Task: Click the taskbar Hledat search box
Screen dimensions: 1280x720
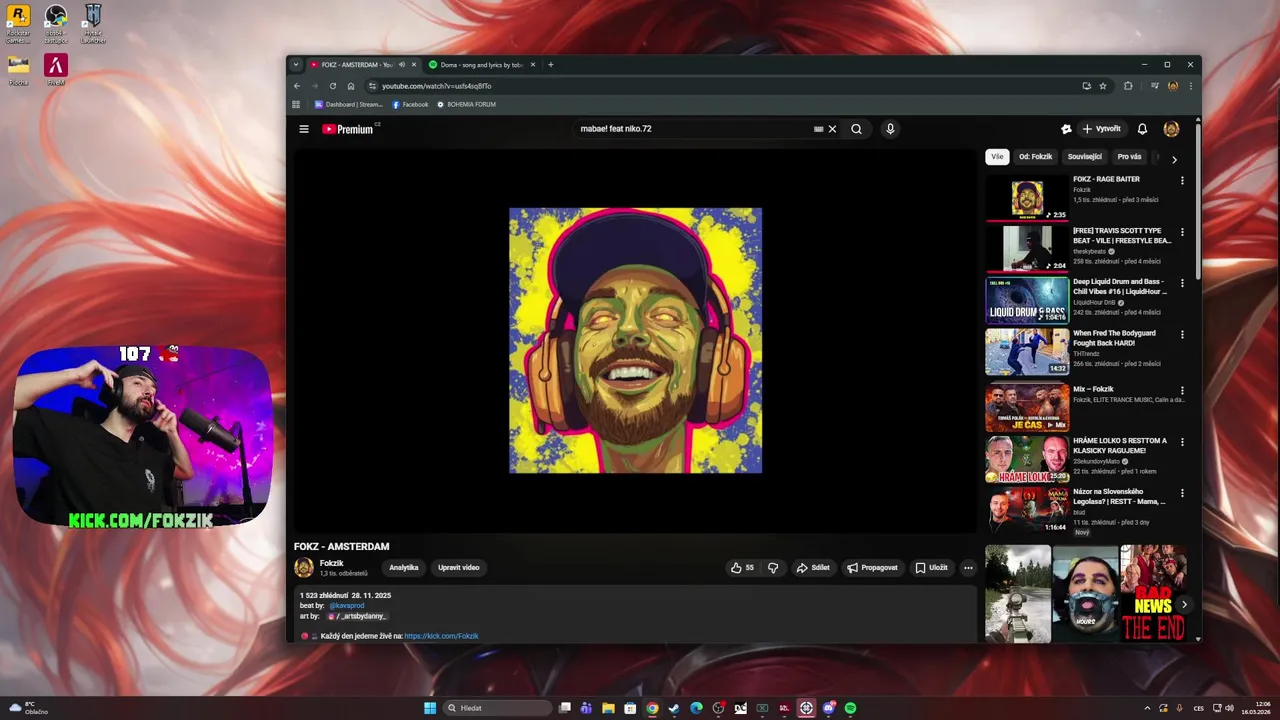Action: click(x=497, y=708)
